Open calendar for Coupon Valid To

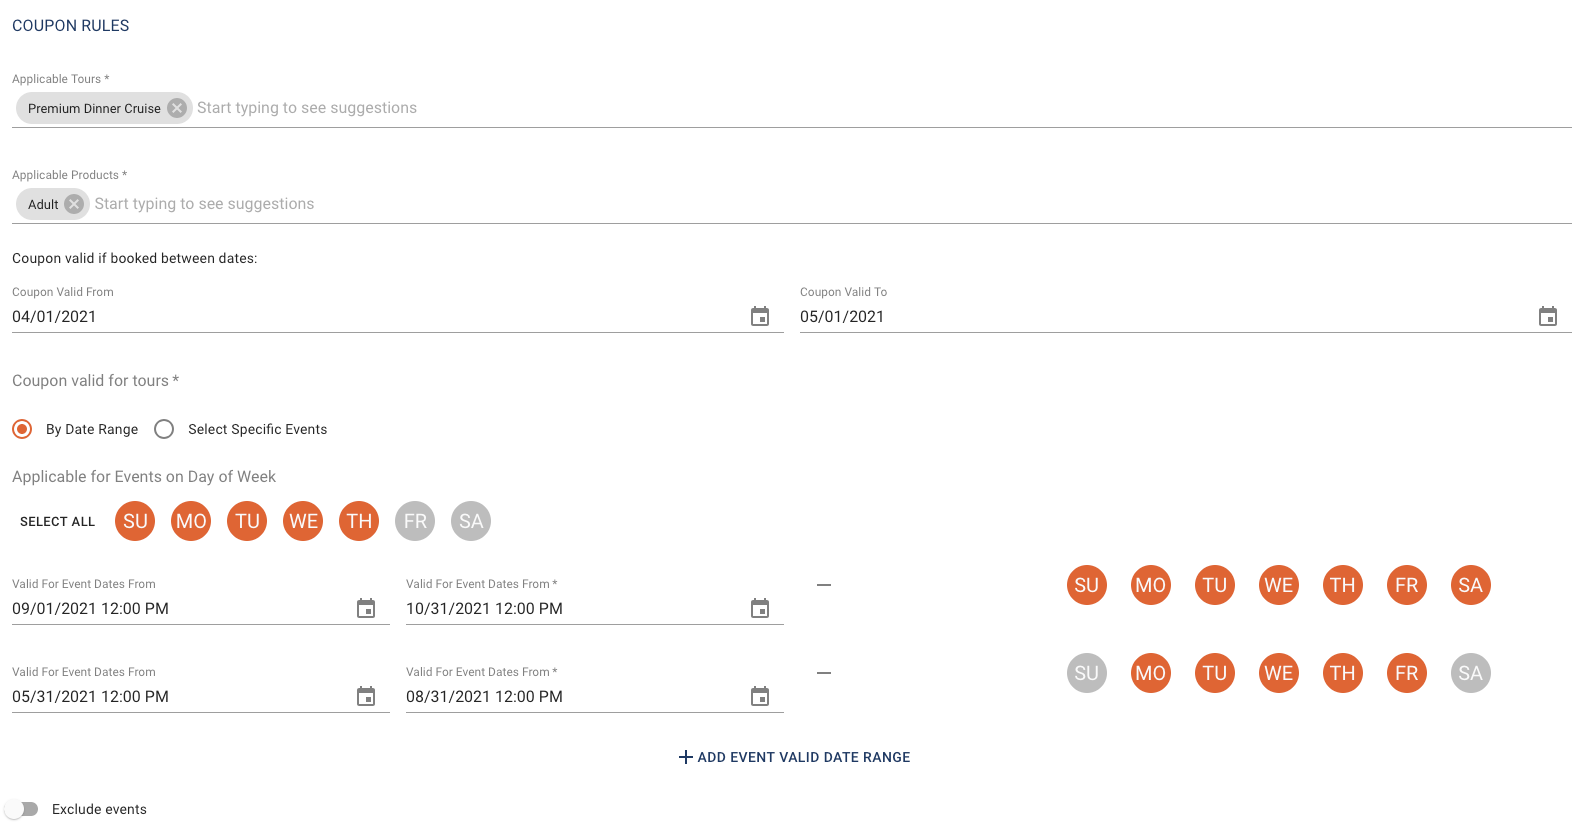[x=1547, y=316]
